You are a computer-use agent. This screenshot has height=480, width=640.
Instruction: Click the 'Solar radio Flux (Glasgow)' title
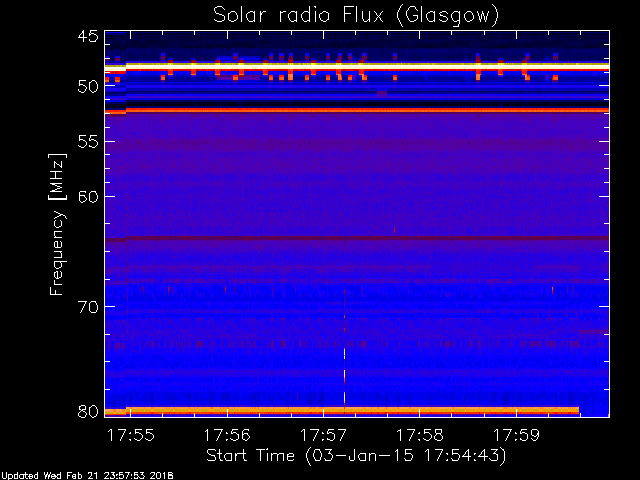click(x=356, y=15)
